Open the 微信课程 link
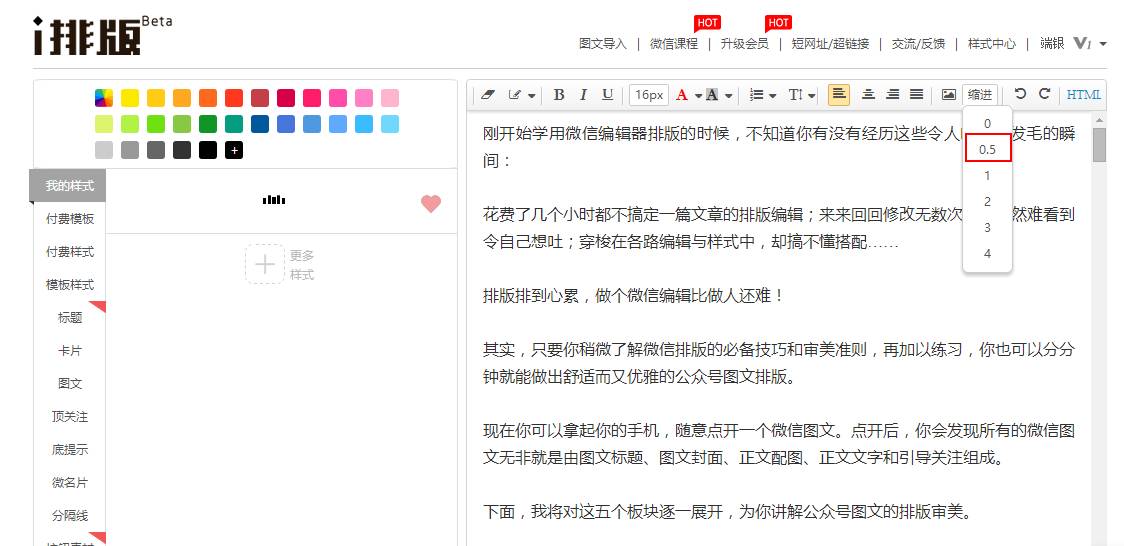 tap(674, 44)
